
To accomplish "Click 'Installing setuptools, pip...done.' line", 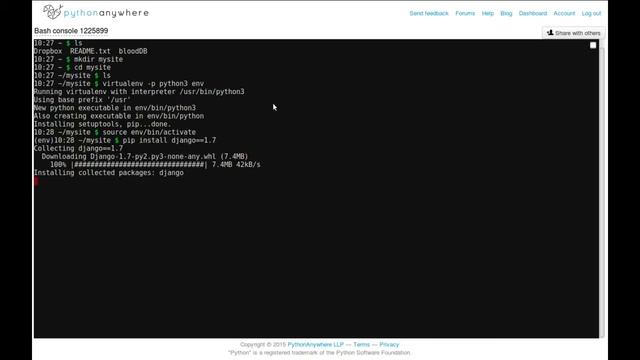I will tap(102, 124).
